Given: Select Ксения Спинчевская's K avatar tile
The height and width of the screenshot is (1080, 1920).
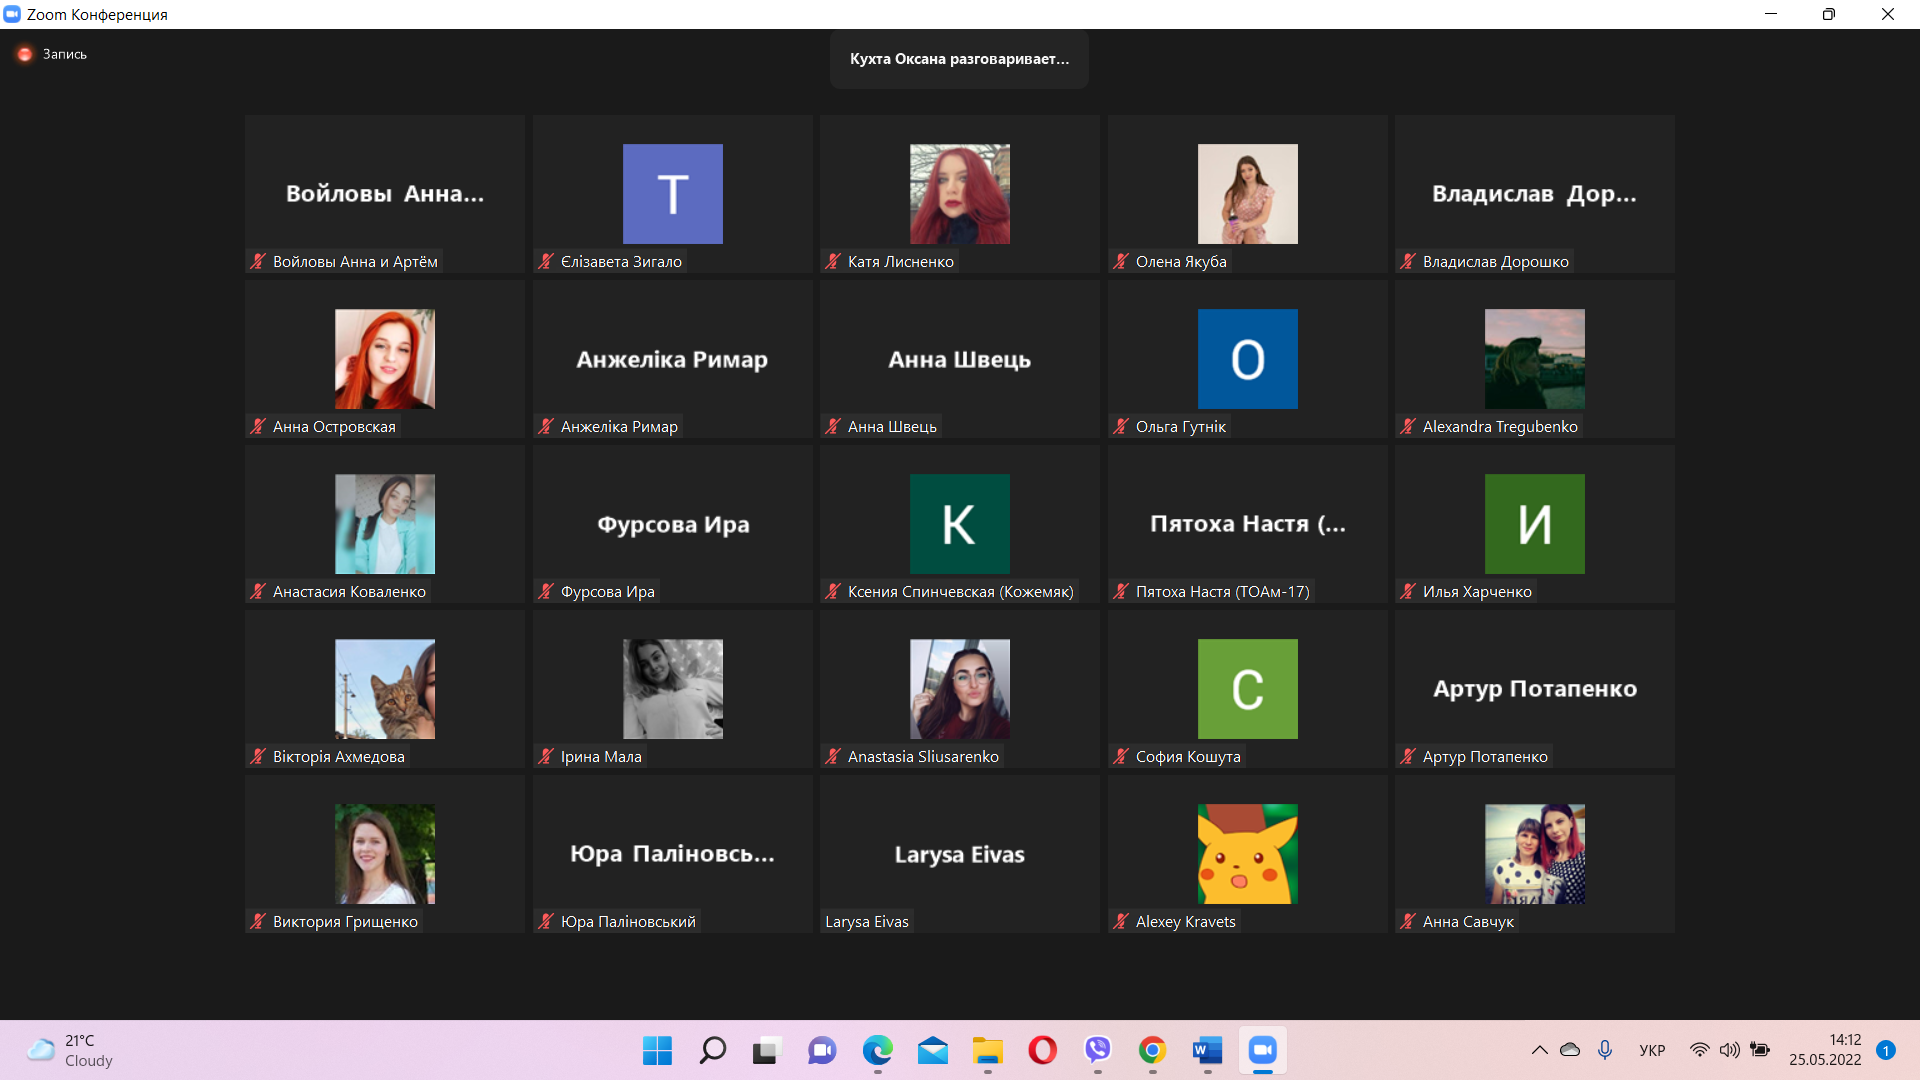Looking at the screenshot, I should [x=959, y=524].
